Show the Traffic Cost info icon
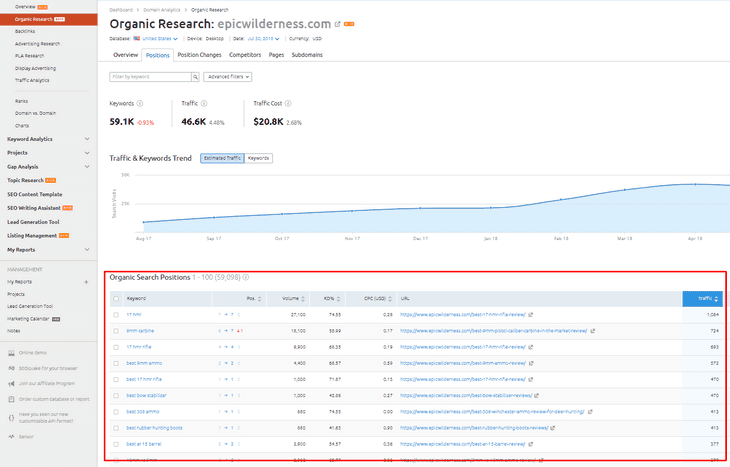The image size is (730, 467). [288, 103]
